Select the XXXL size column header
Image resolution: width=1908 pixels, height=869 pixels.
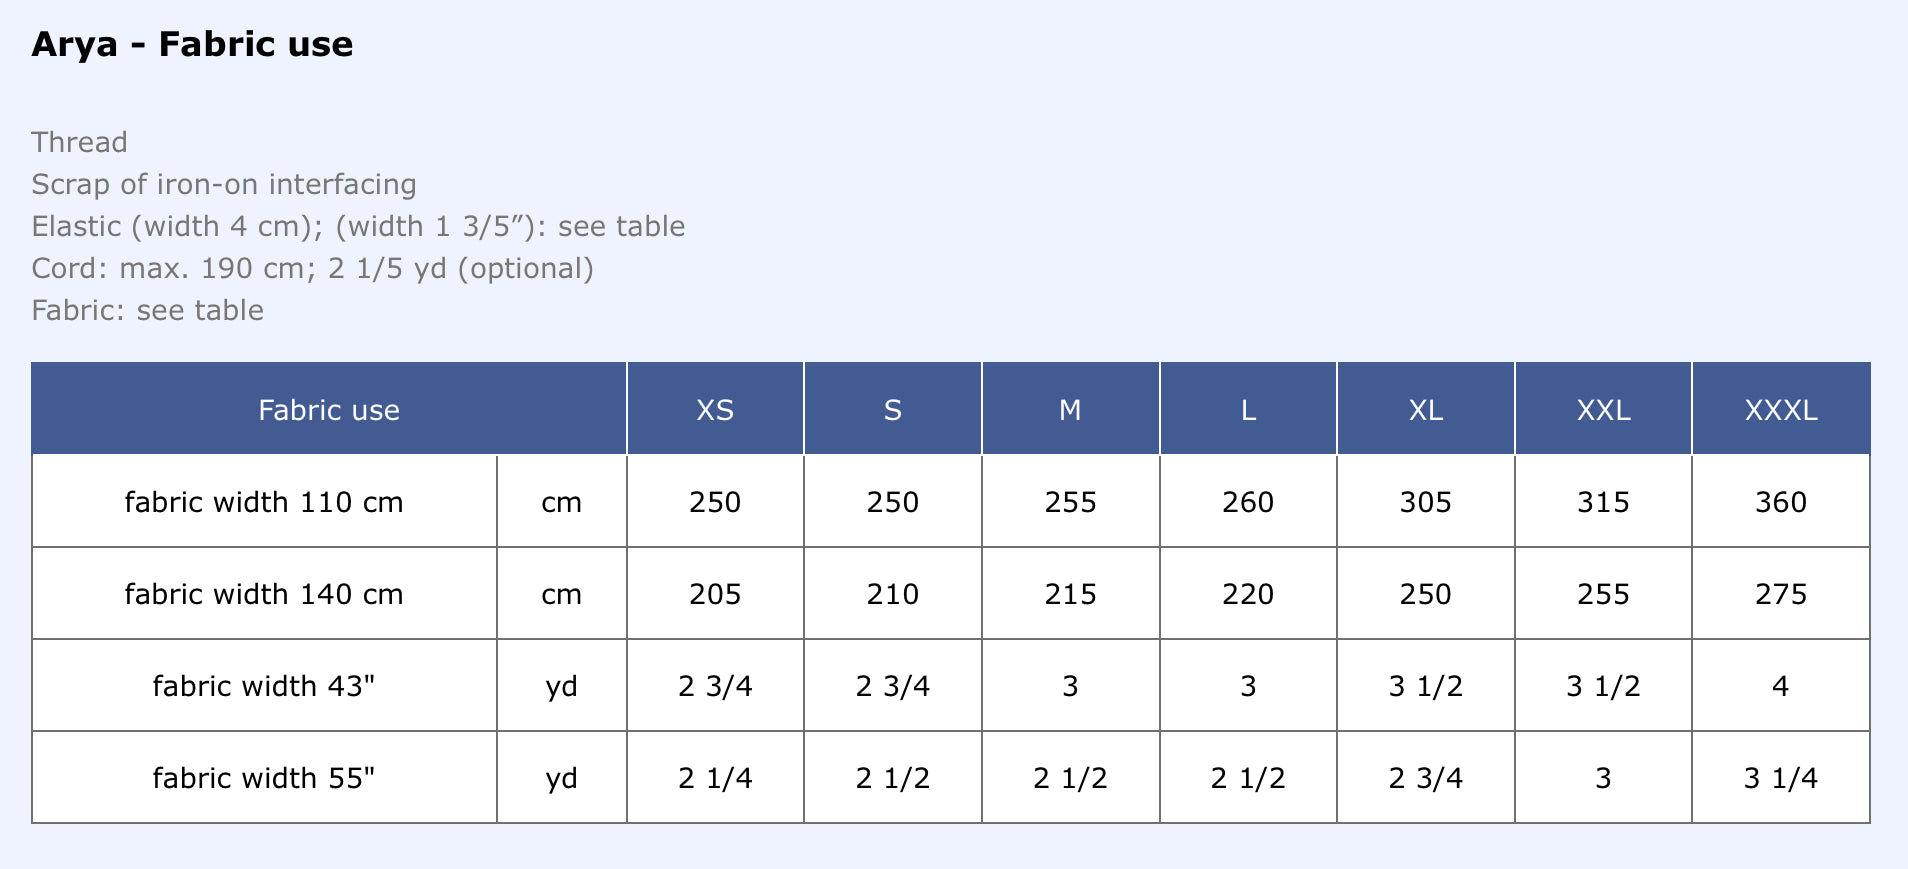pyautogui.click(x=1781, y=410)
